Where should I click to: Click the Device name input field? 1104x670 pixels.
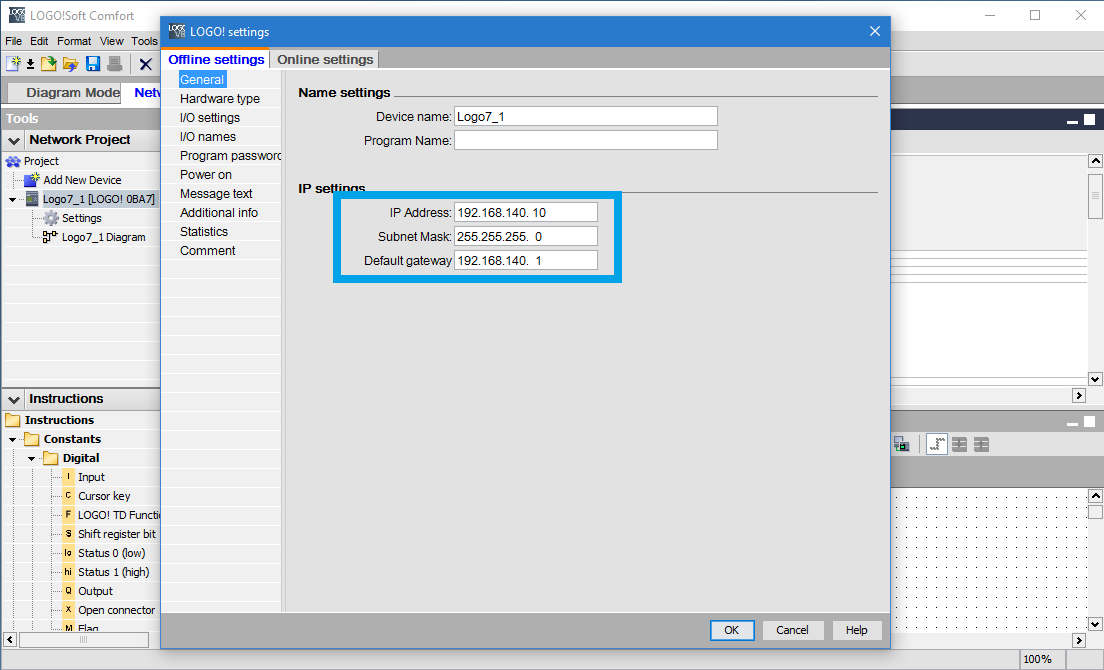click(585, 116)
